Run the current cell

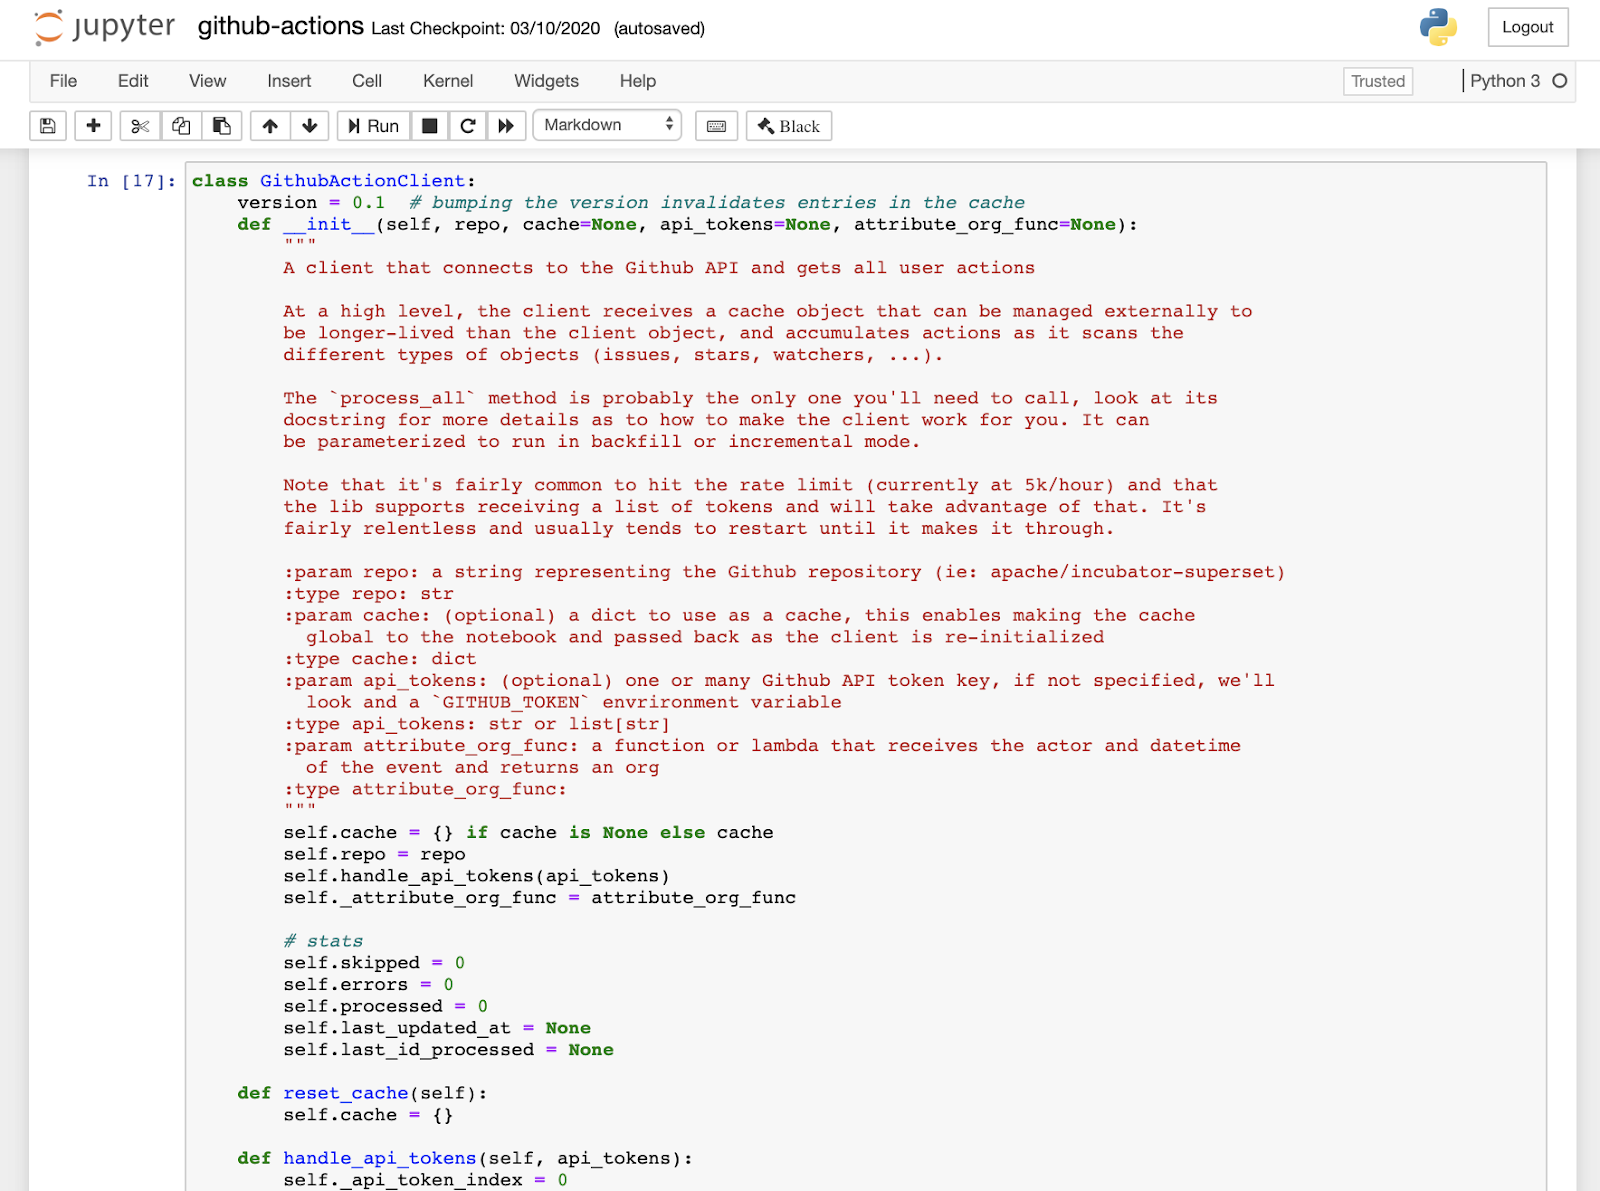[x=372, y=125]
